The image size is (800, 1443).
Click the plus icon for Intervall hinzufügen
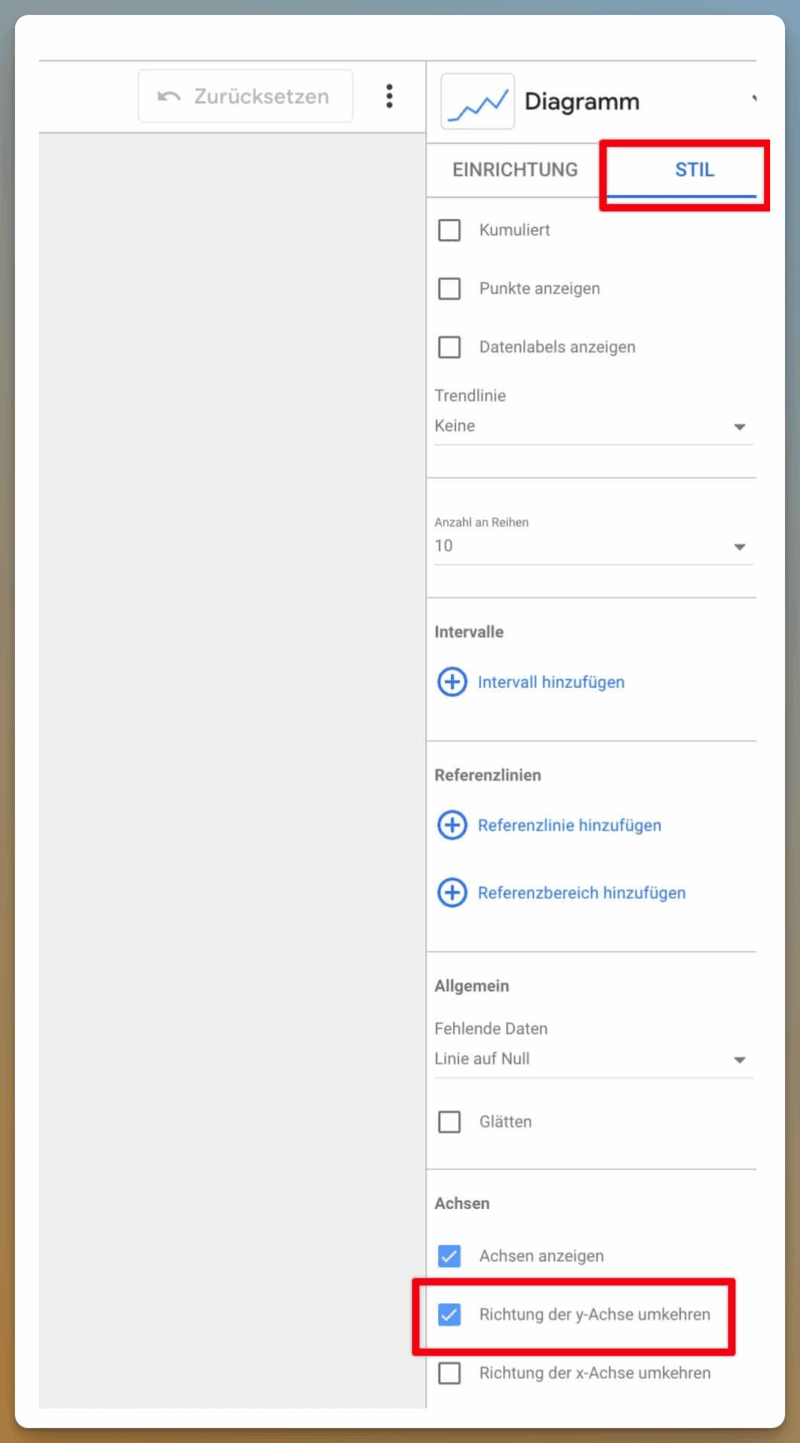[x=452, y=682]
